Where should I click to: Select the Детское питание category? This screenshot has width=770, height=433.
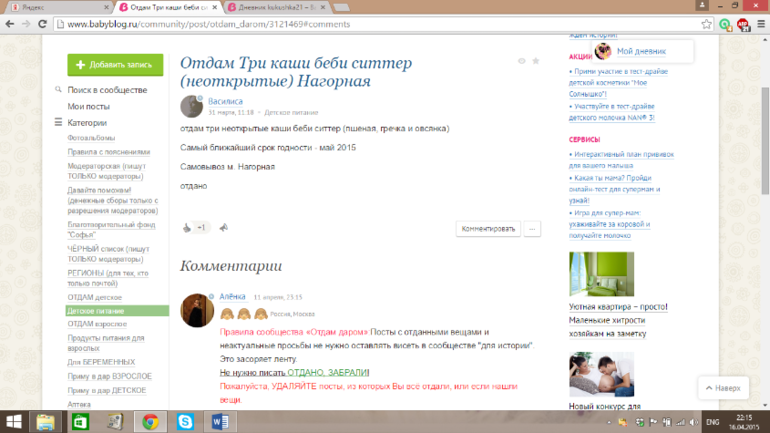(x=96, y=311)
